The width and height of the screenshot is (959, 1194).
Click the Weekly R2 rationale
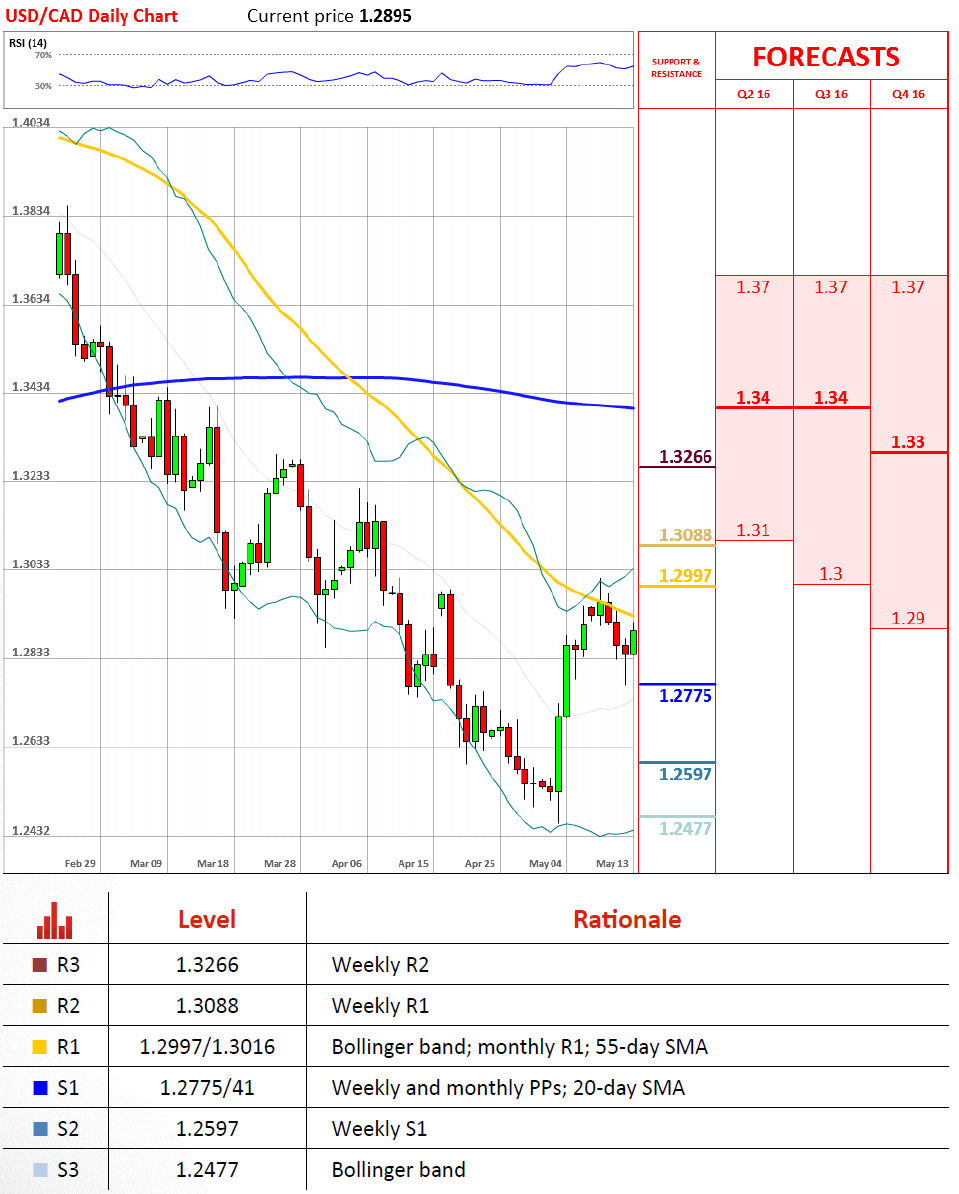381,966
